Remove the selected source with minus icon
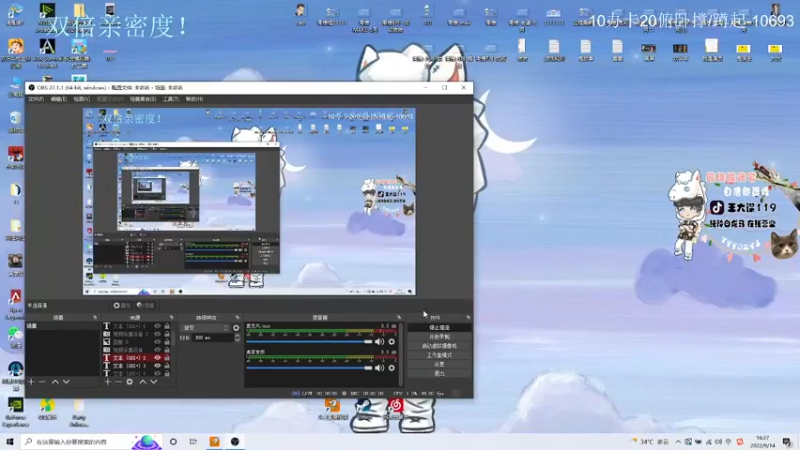The width and height of the screenshot is (800, 450). coord(118,382)
